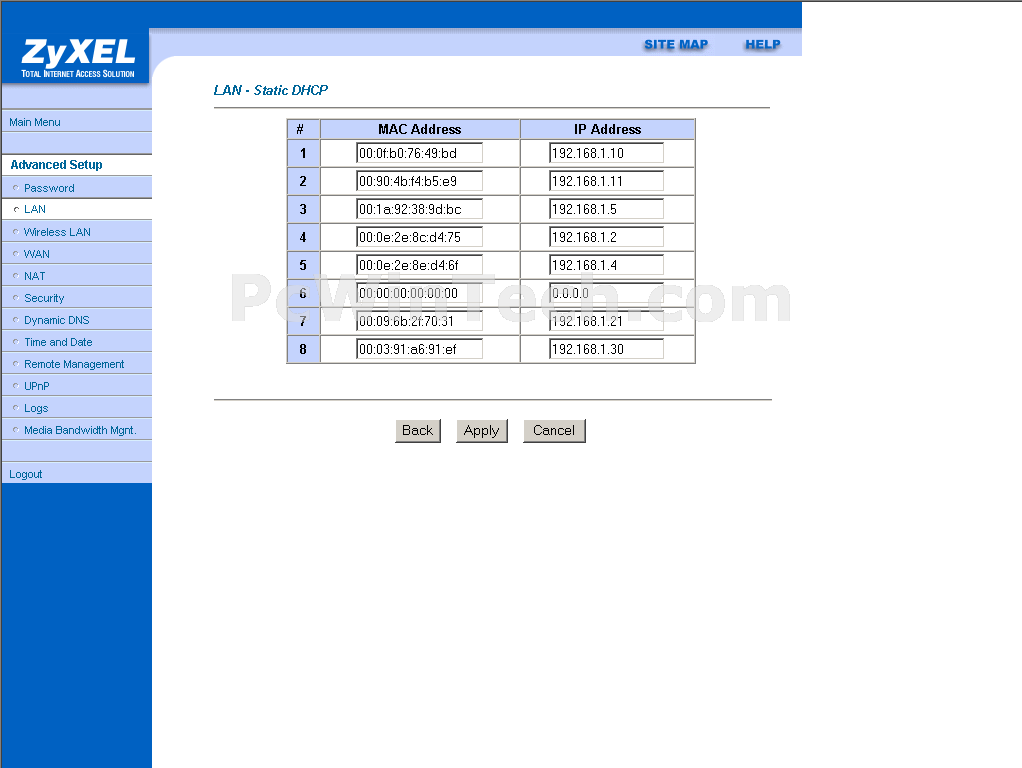Click the Media Bandwidth Mgnt. bullet icon
Viewport: 1022px width, 768px height.
click(16, 430)
